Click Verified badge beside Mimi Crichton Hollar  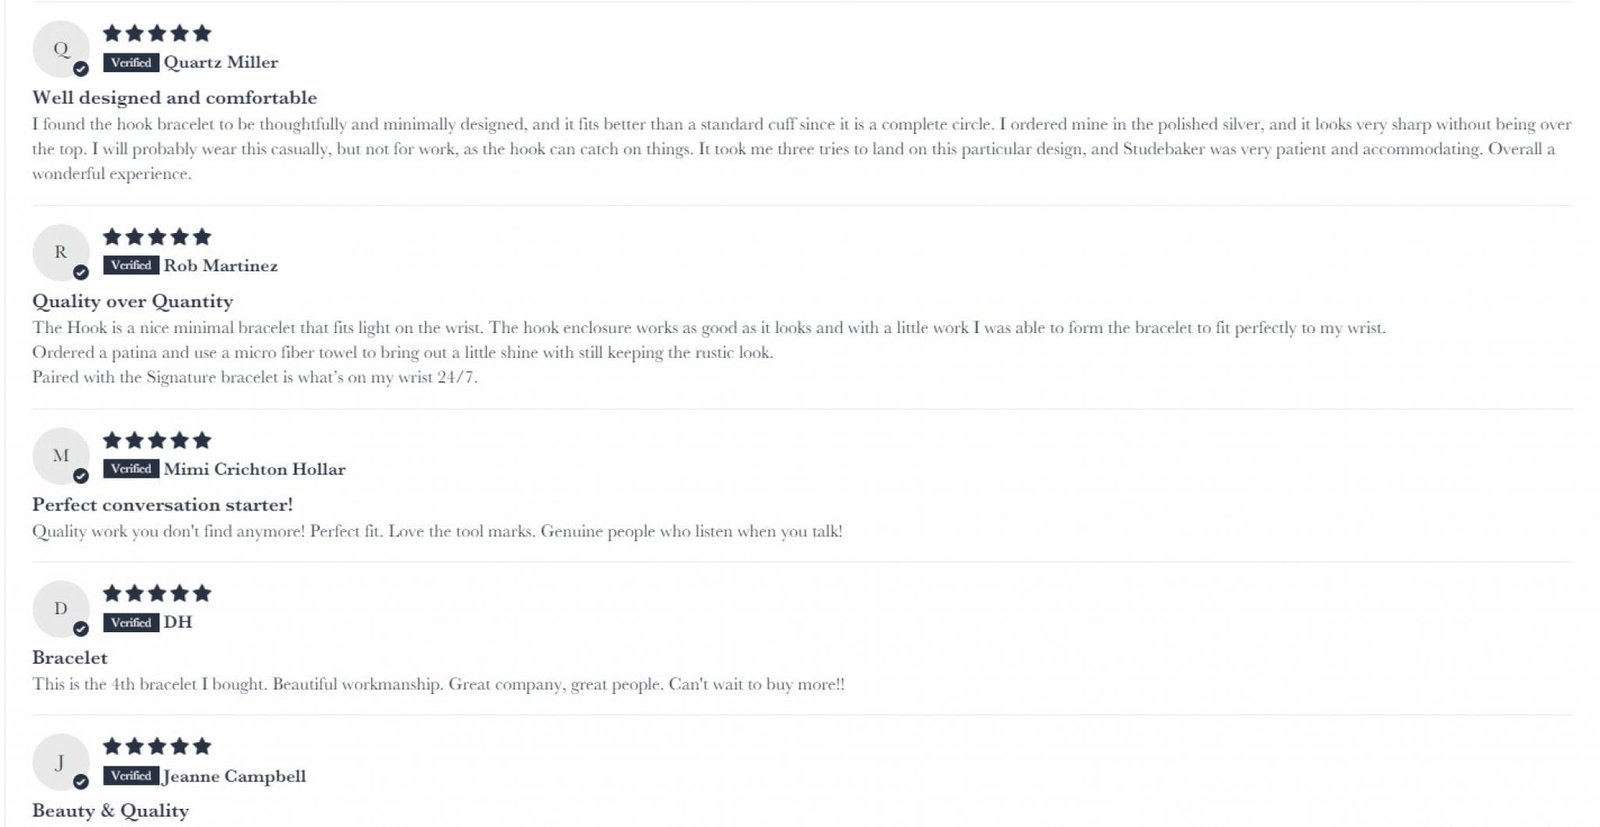click(x=131, y=468)
